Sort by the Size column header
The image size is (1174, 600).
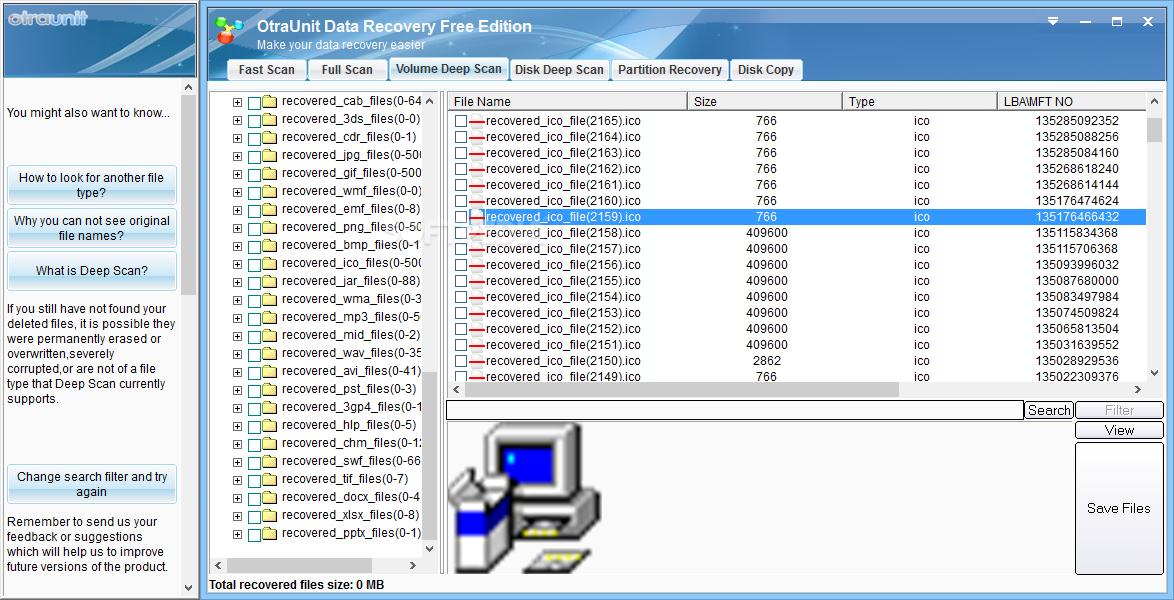tap(765, 101)
